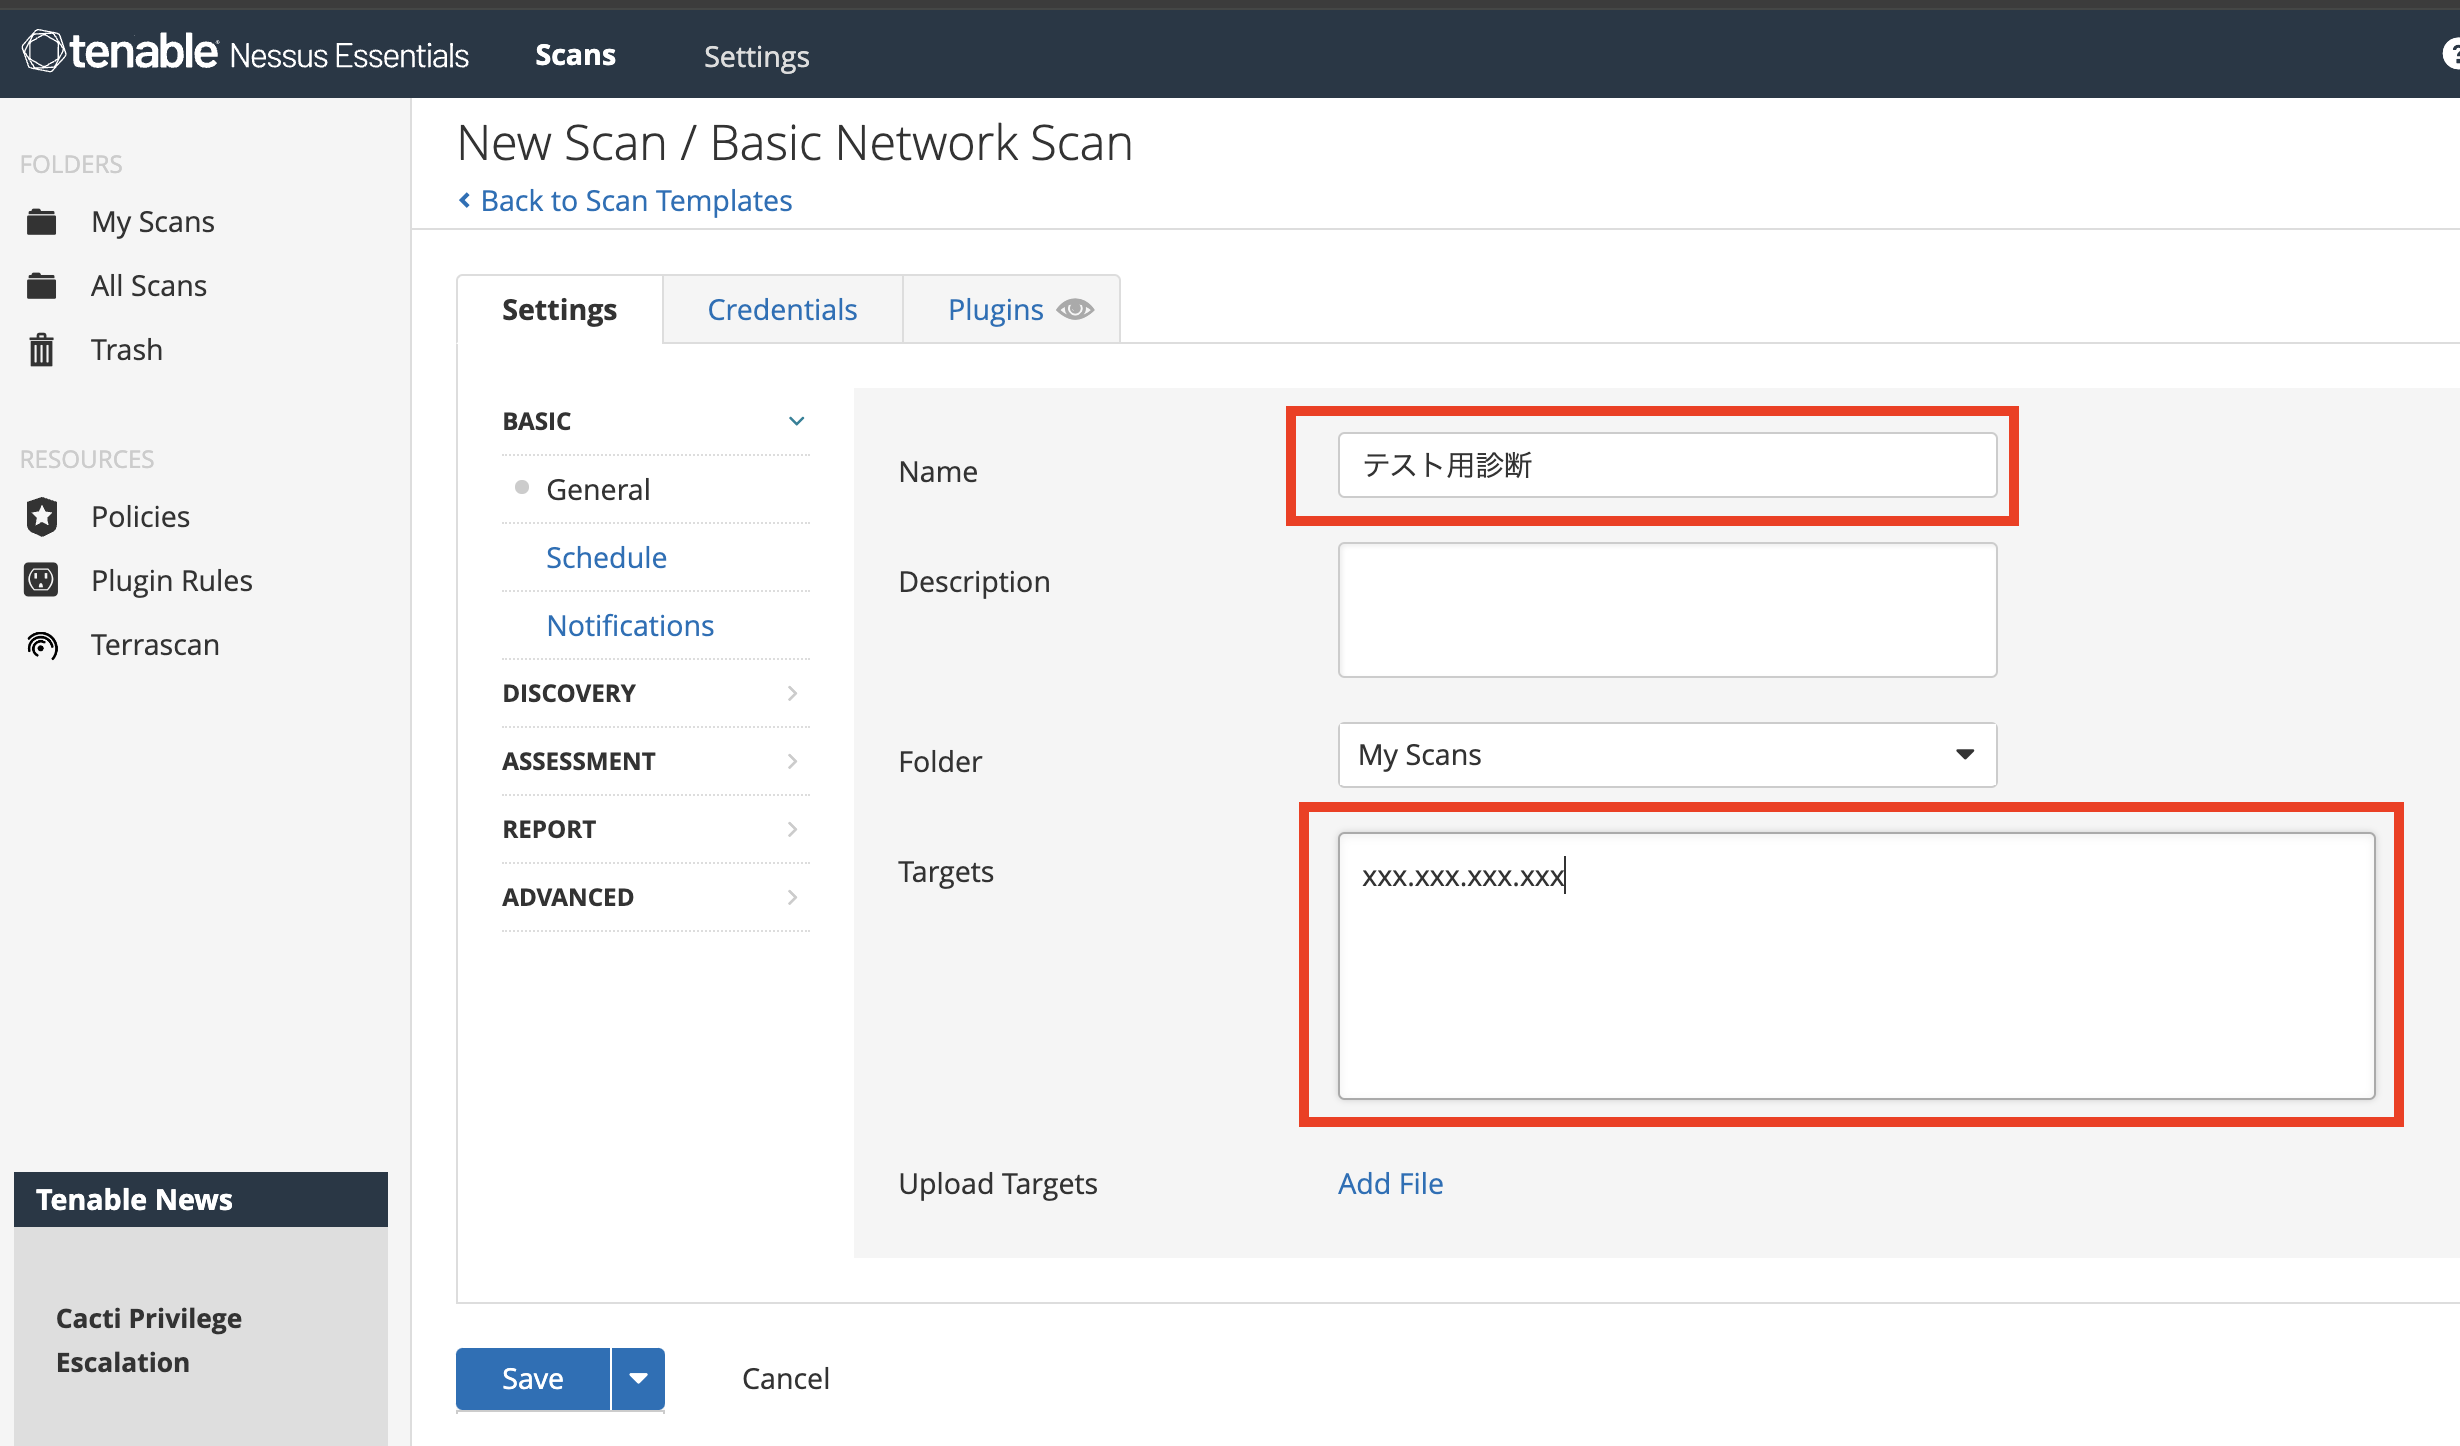
Task: Open the Folder dropdown showing My Scans
Action: coord(1666,755)
